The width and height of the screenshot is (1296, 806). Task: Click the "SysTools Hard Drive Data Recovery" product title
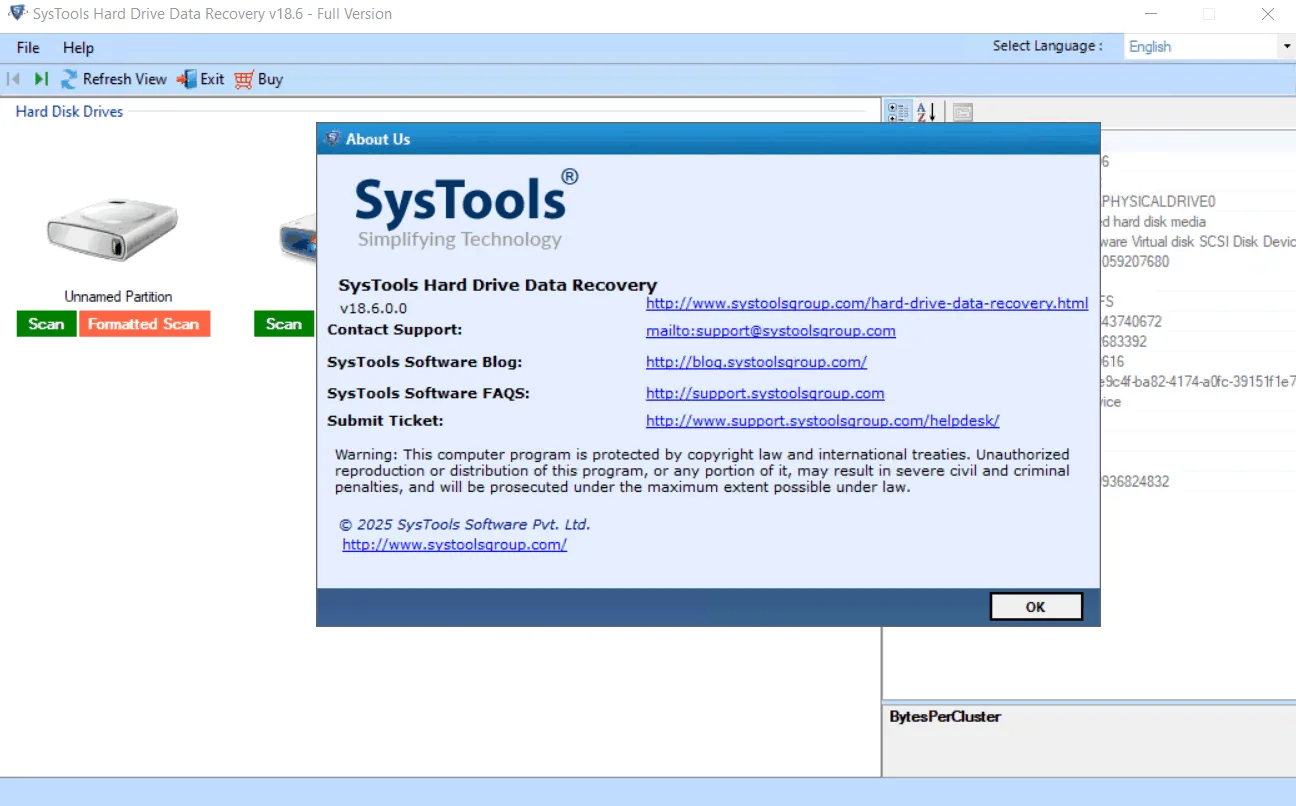click(x=498, y=286)
